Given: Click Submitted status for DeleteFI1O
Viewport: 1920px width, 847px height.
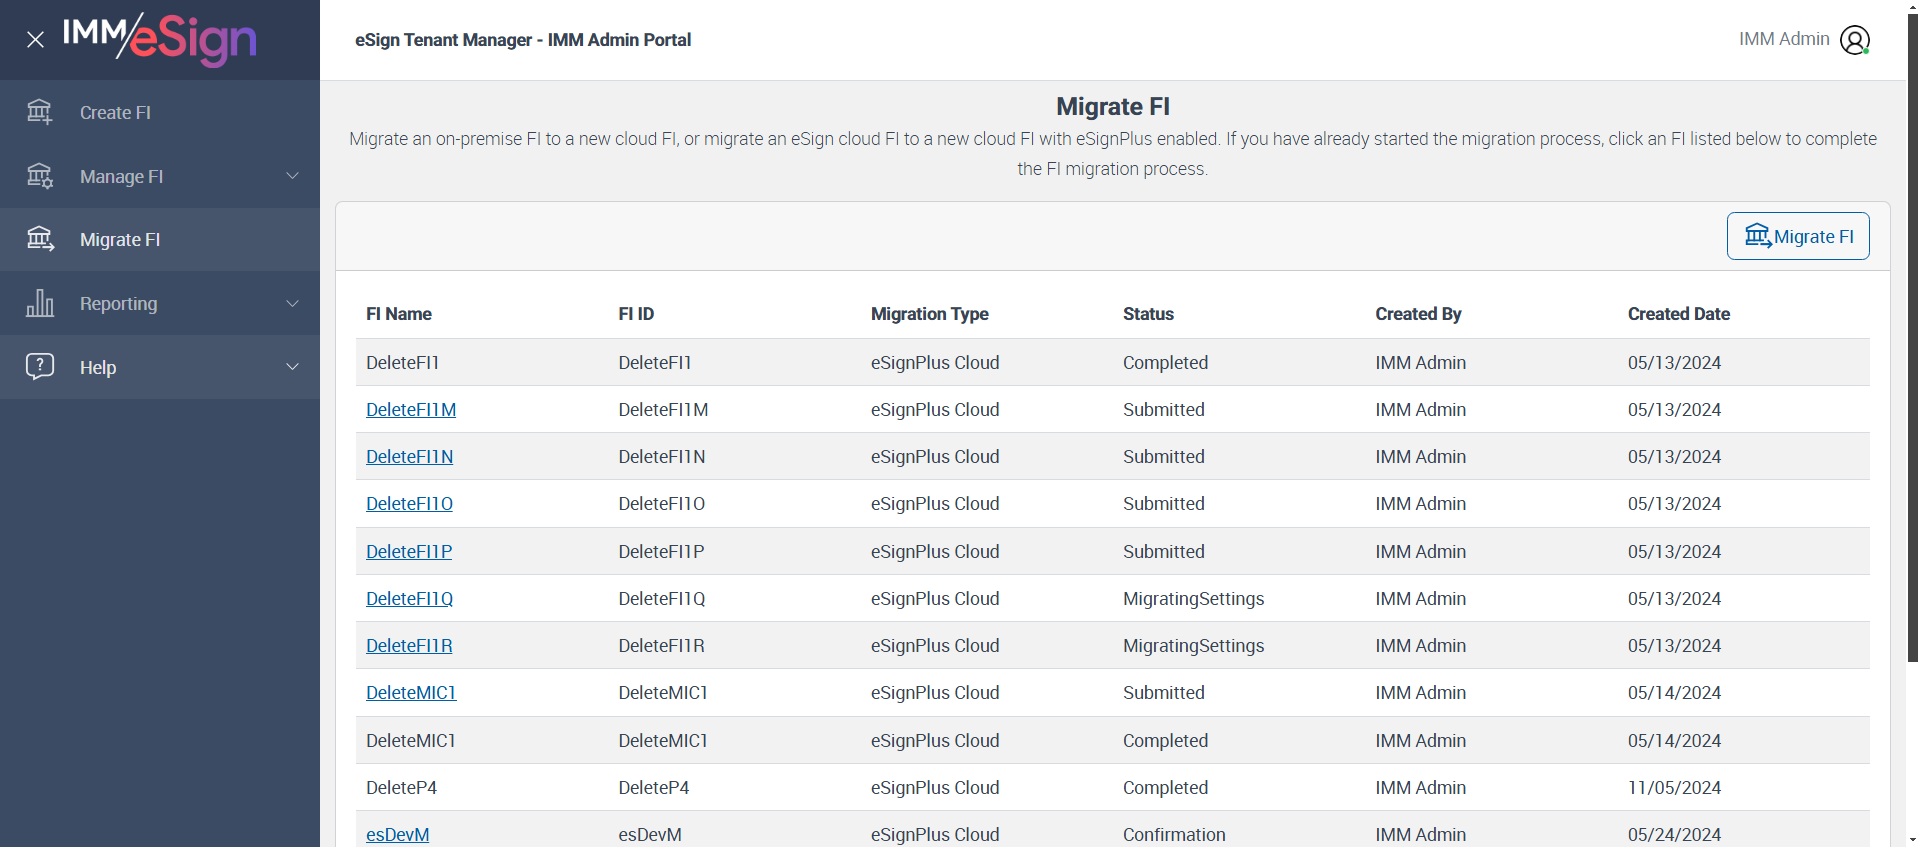Looking at the screenshot, I should 1163,503.
